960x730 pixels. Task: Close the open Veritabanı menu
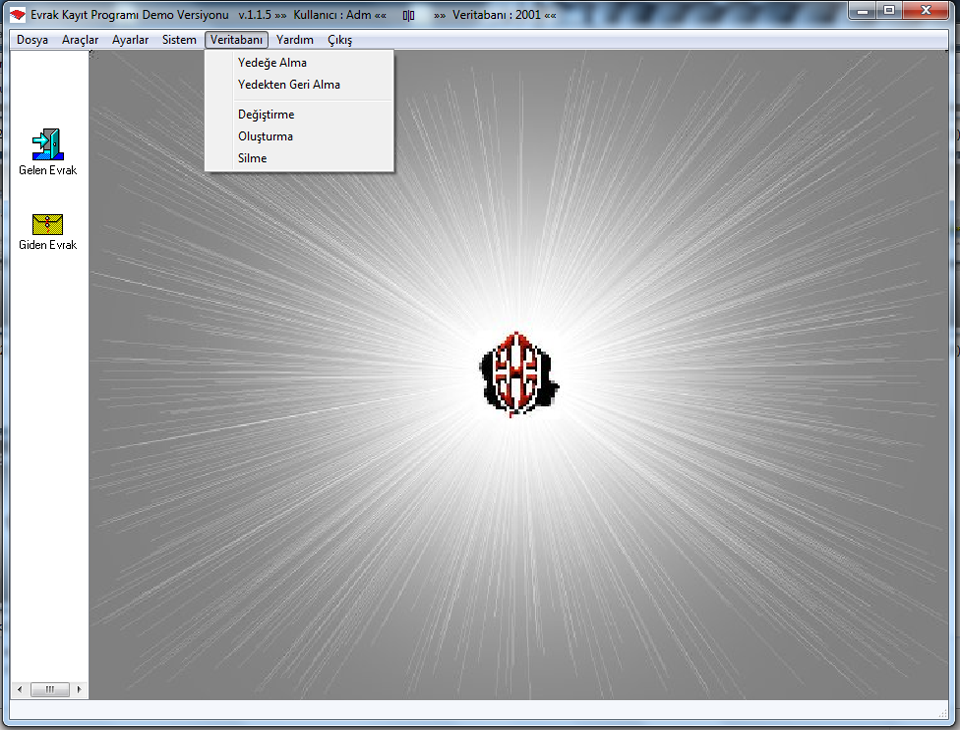tap(236, 40)
